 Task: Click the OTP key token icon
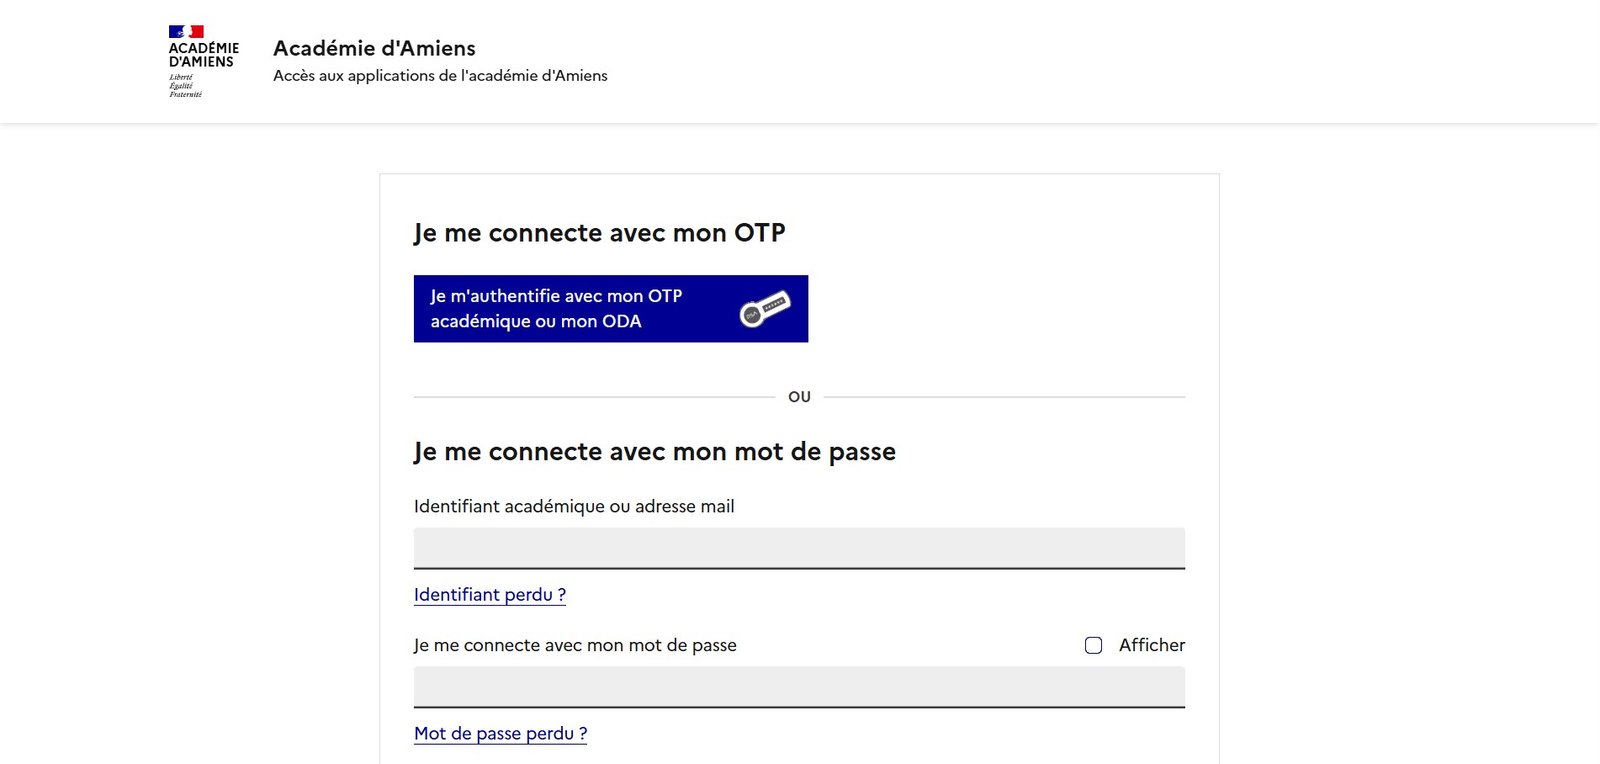coord(765,309)
